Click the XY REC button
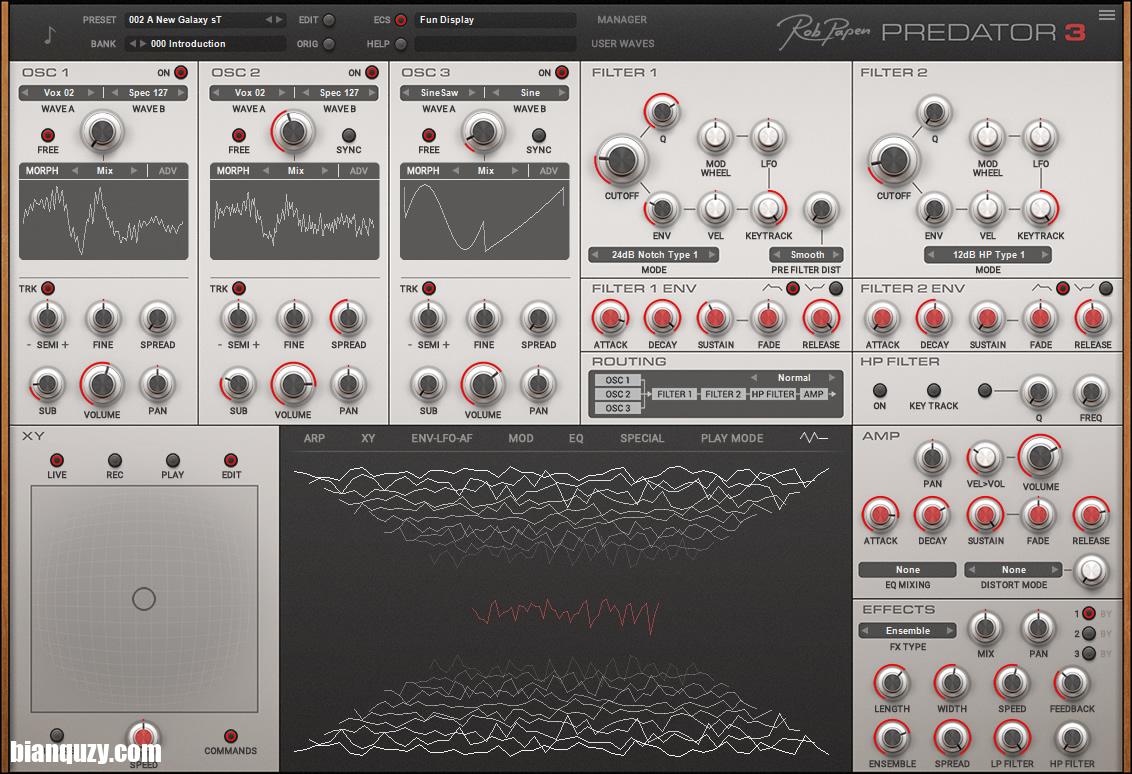The height and width of the screenshot is (774, 1132). coord(114,460)
